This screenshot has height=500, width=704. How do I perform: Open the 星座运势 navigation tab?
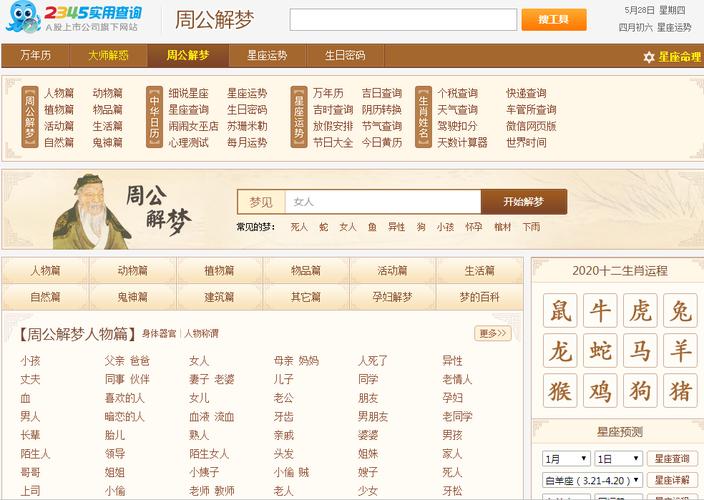click(x=267, y=56)
